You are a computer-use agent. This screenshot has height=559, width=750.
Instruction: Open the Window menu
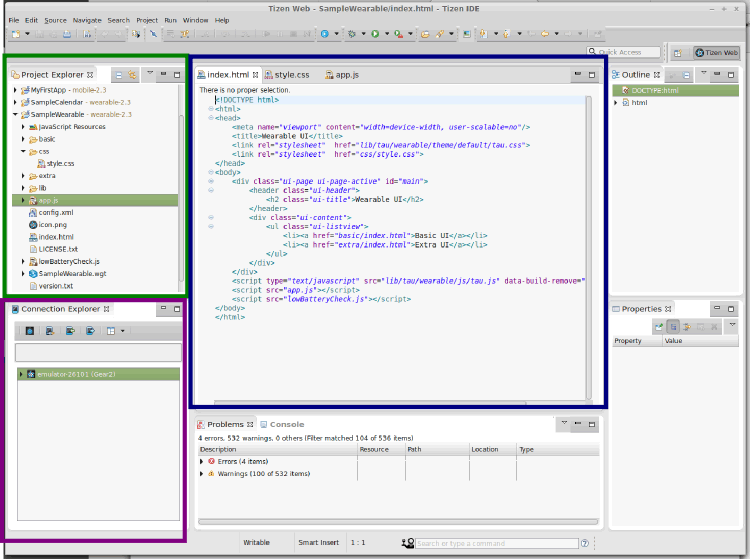[195, 20]
